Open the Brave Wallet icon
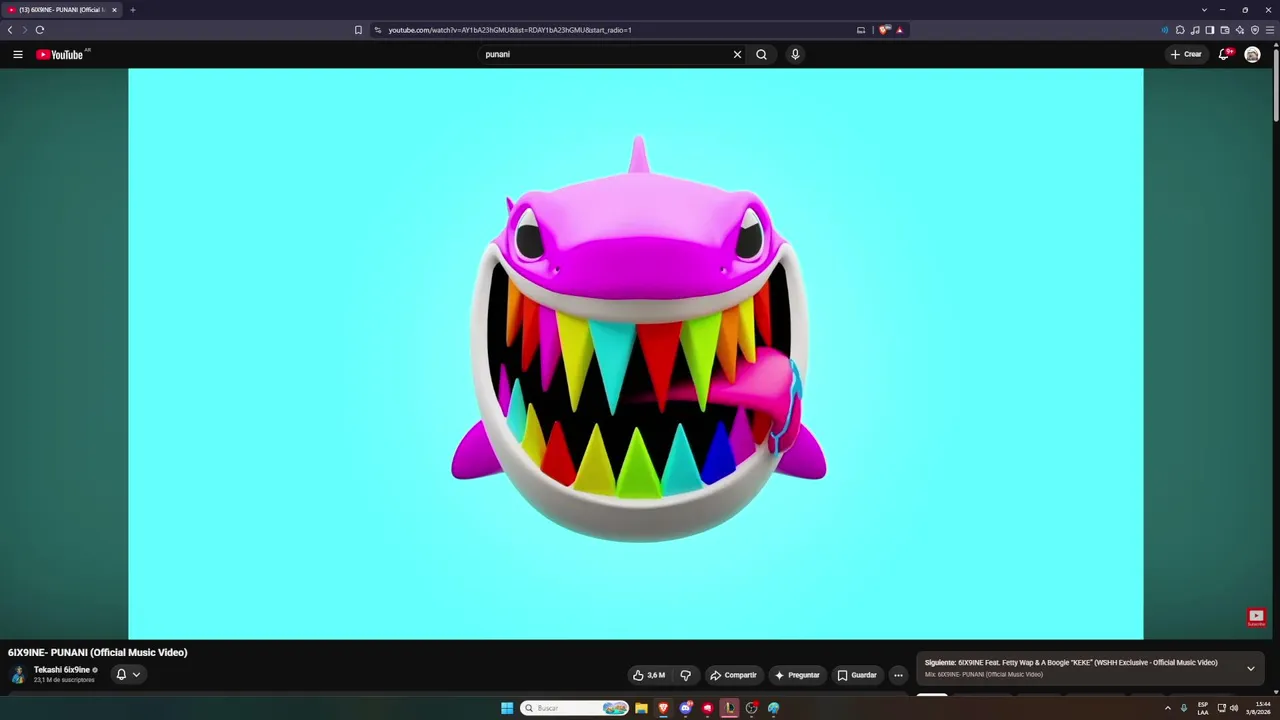Screen dimensions: 1280x720 point(1225,30)
